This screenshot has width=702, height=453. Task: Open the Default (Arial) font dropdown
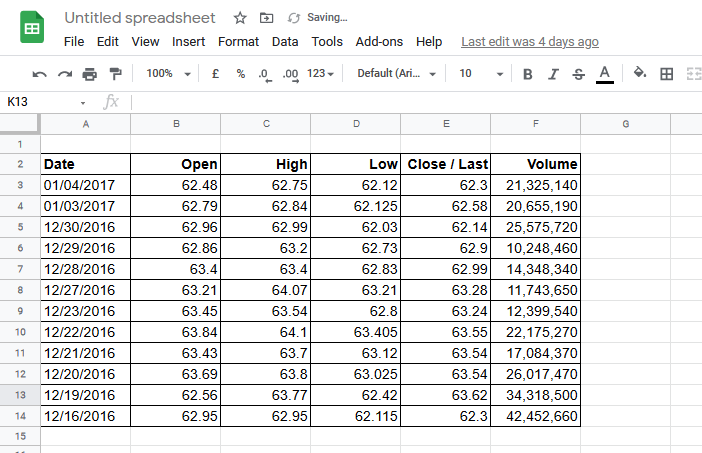point(396,73)
